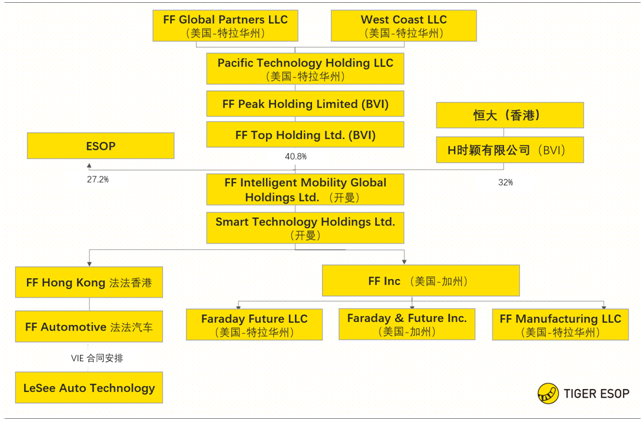Select the Faraday & Future Inc. box
This screenshot has width=643, height=421.
[406, 324]
